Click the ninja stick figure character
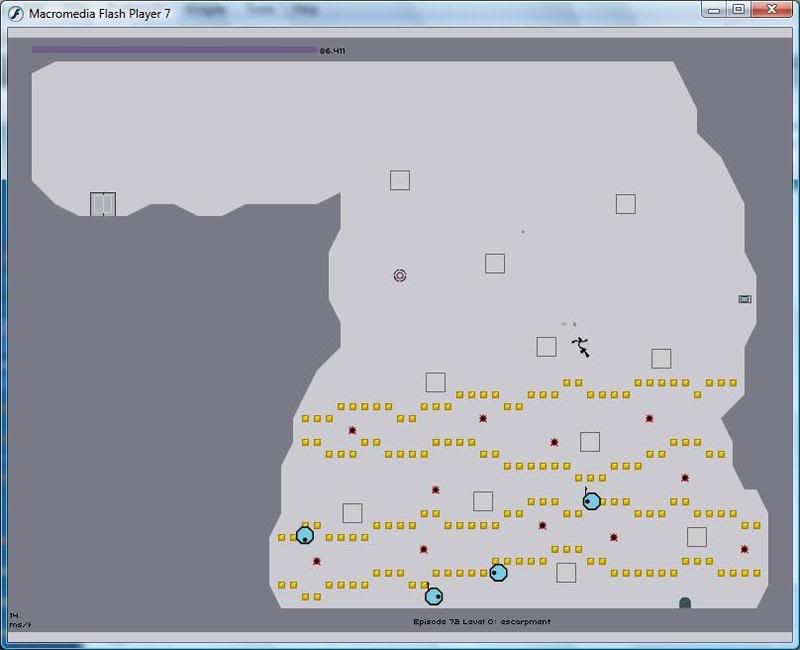Image resolution: width=800 pixels, height=650 pixels. pos(580,346)
